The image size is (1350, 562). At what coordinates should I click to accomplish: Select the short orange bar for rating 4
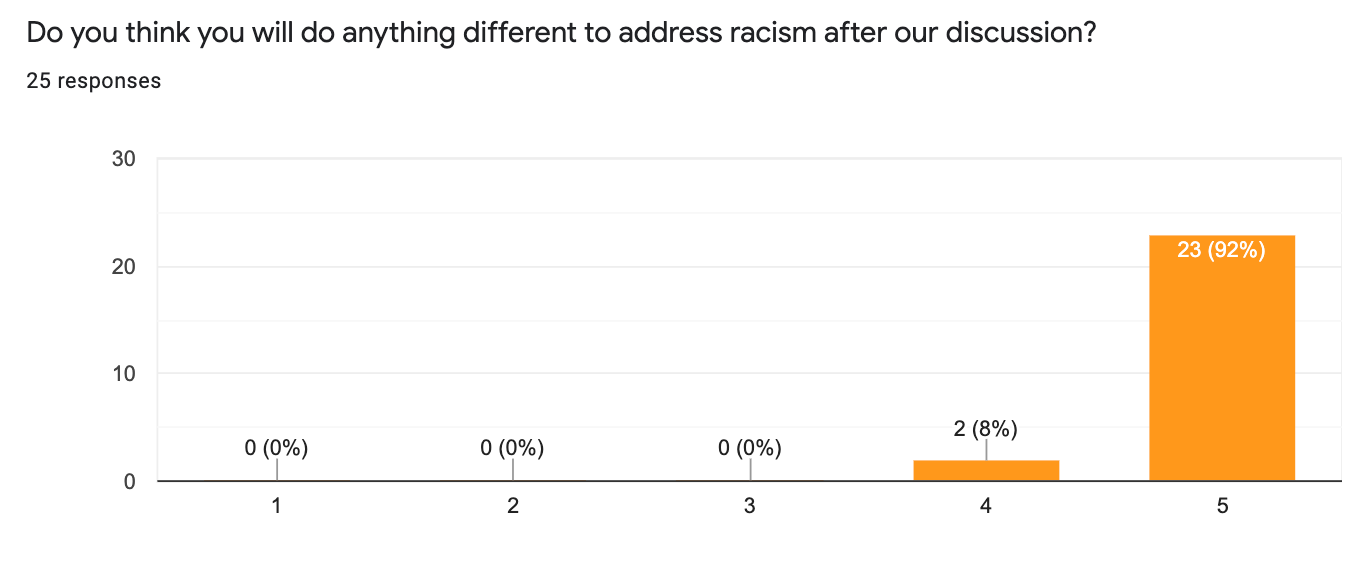[x=986, y=471]
